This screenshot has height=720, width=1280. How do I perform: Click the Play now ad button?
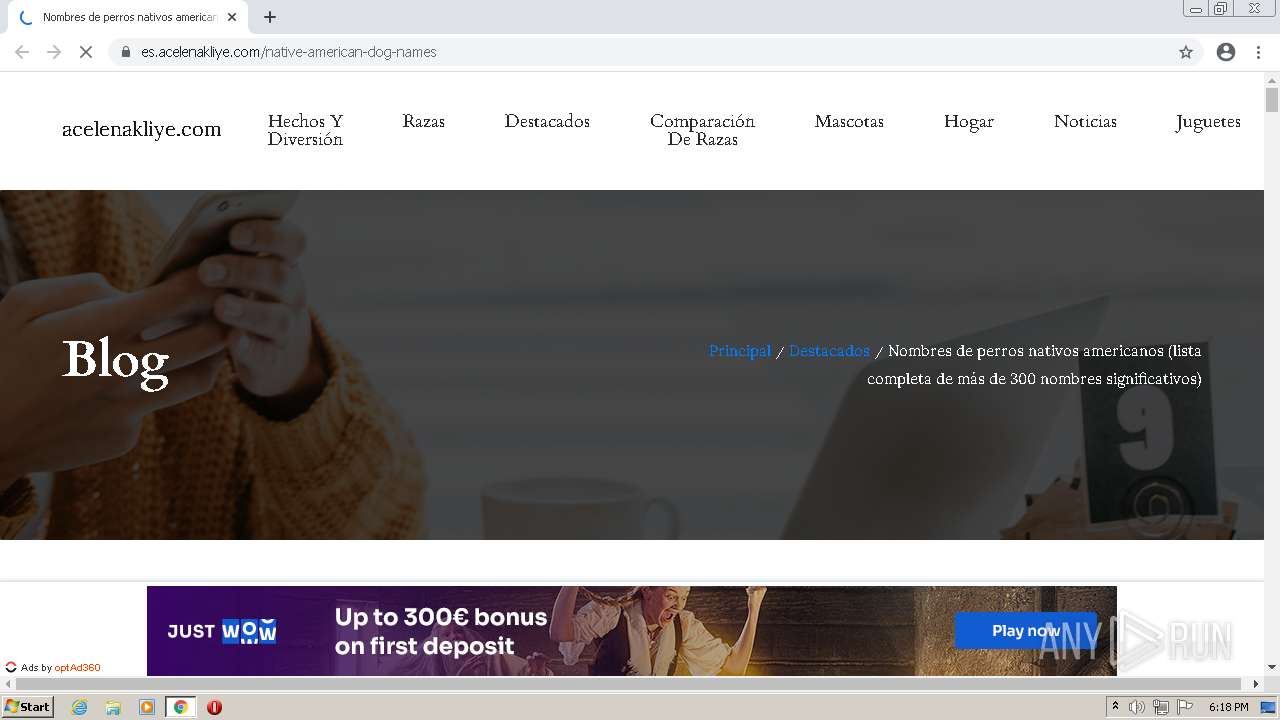pos(1025,631)
